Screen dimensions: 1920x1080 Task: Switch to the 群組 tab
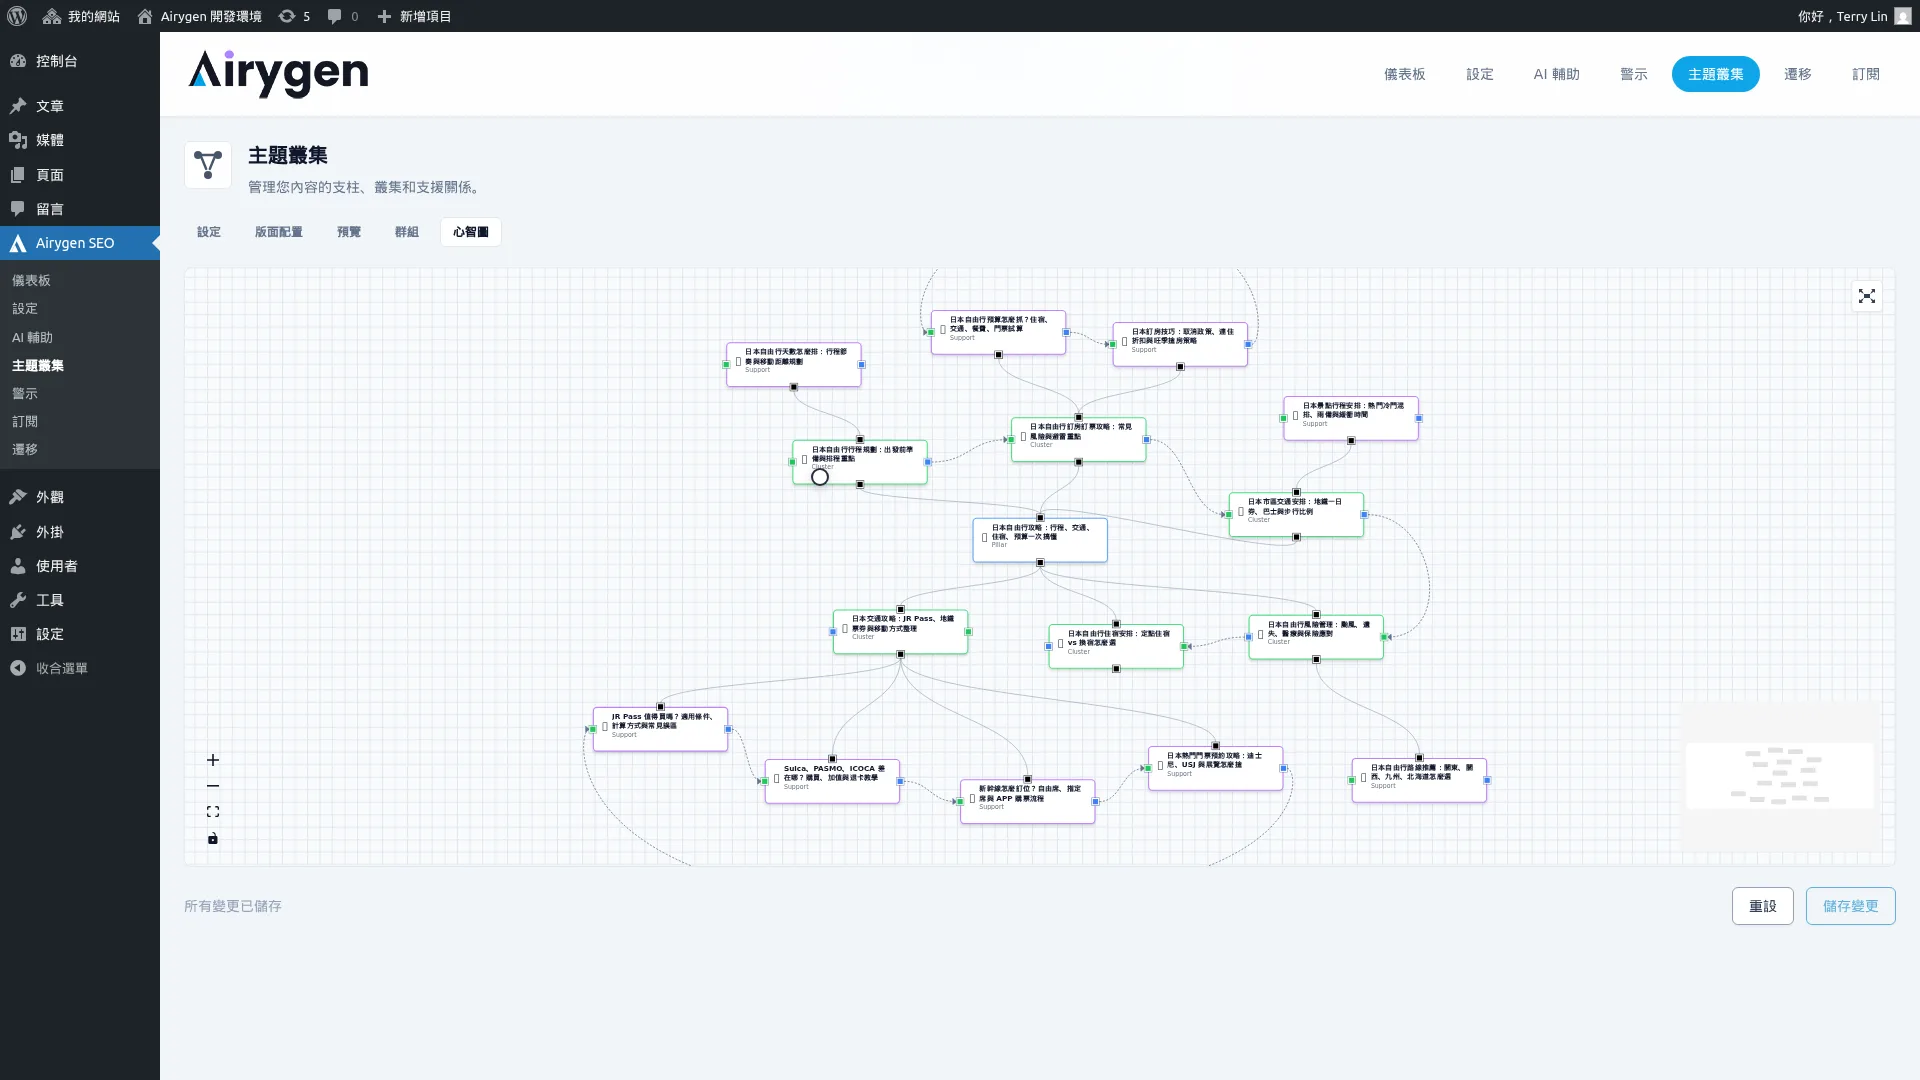point(406,232)
